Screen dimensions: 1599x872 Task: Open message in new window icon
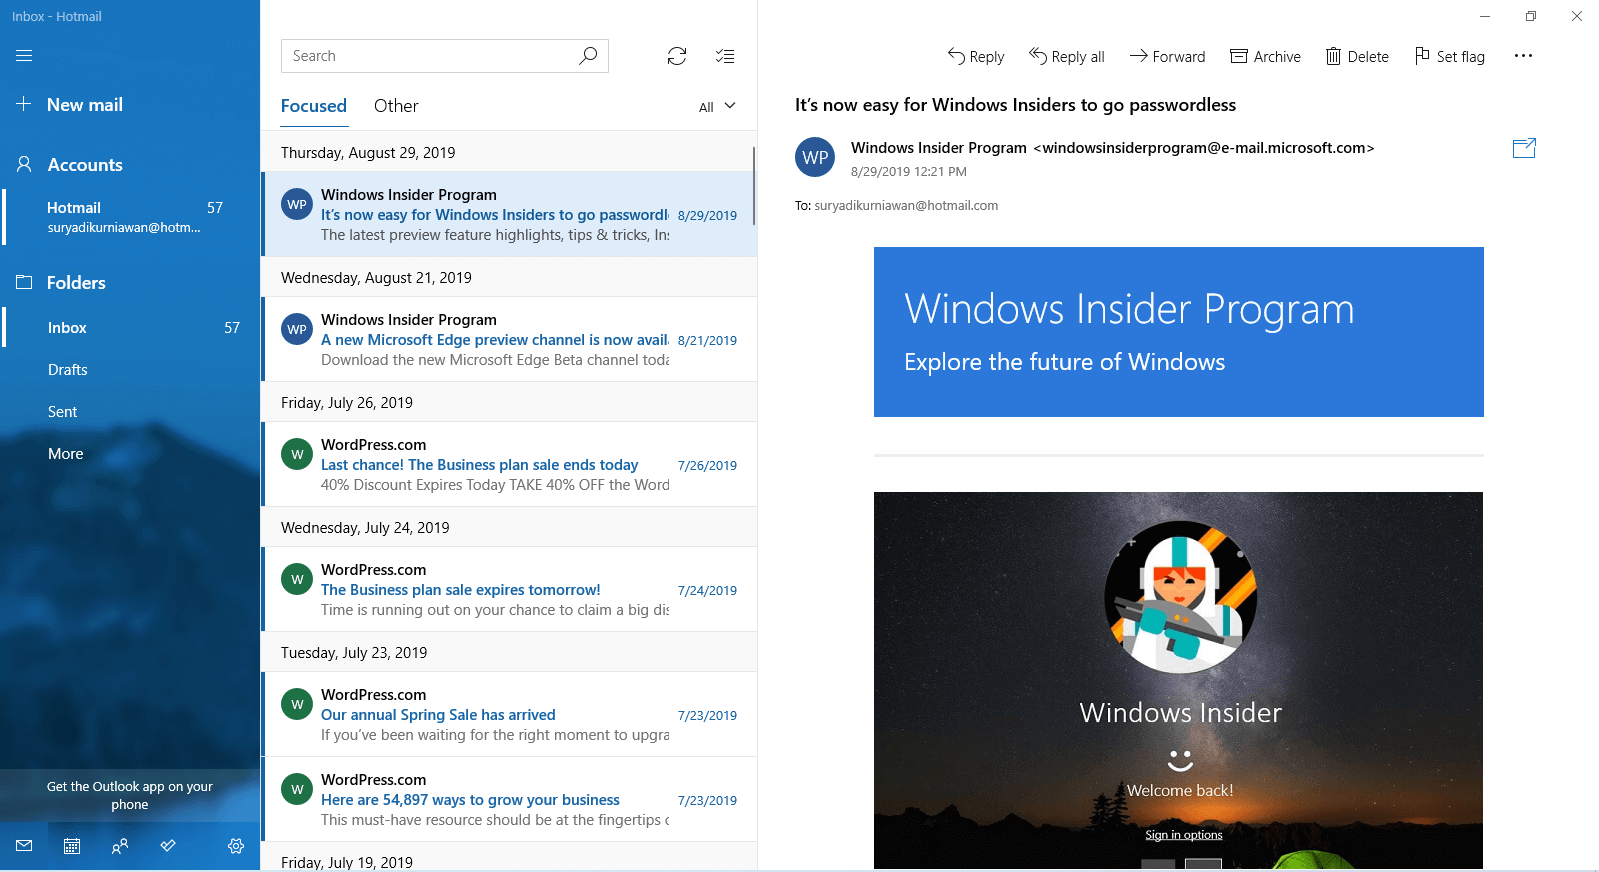(1524, 148)
